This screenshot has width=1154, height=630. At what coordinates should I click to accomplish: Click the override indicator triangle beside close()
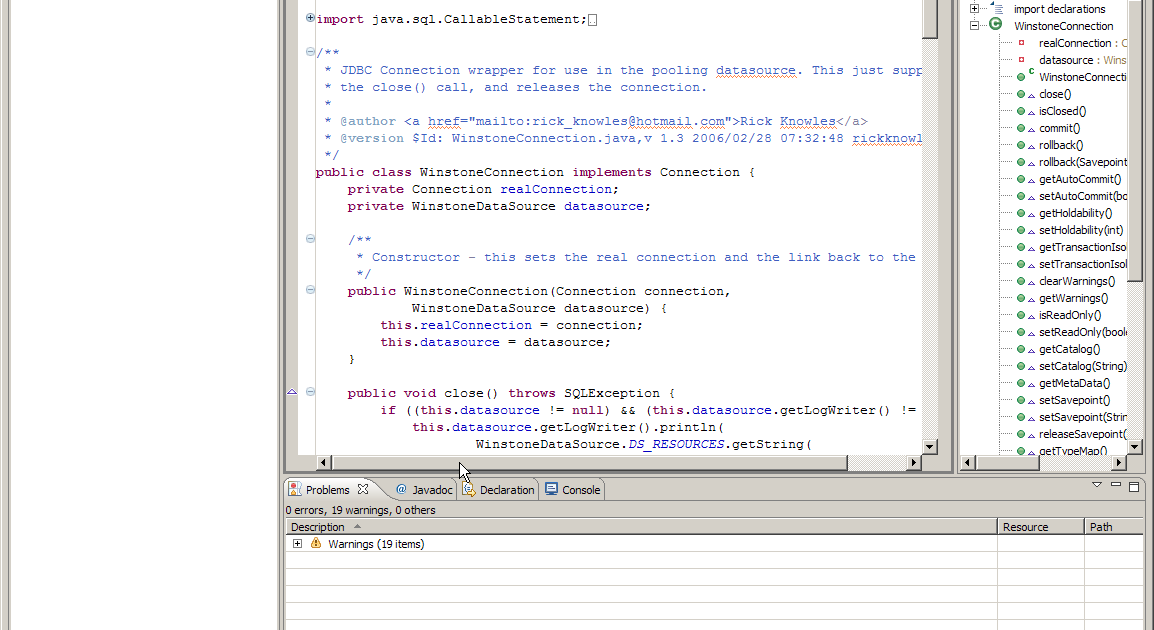tap(291, 392)
